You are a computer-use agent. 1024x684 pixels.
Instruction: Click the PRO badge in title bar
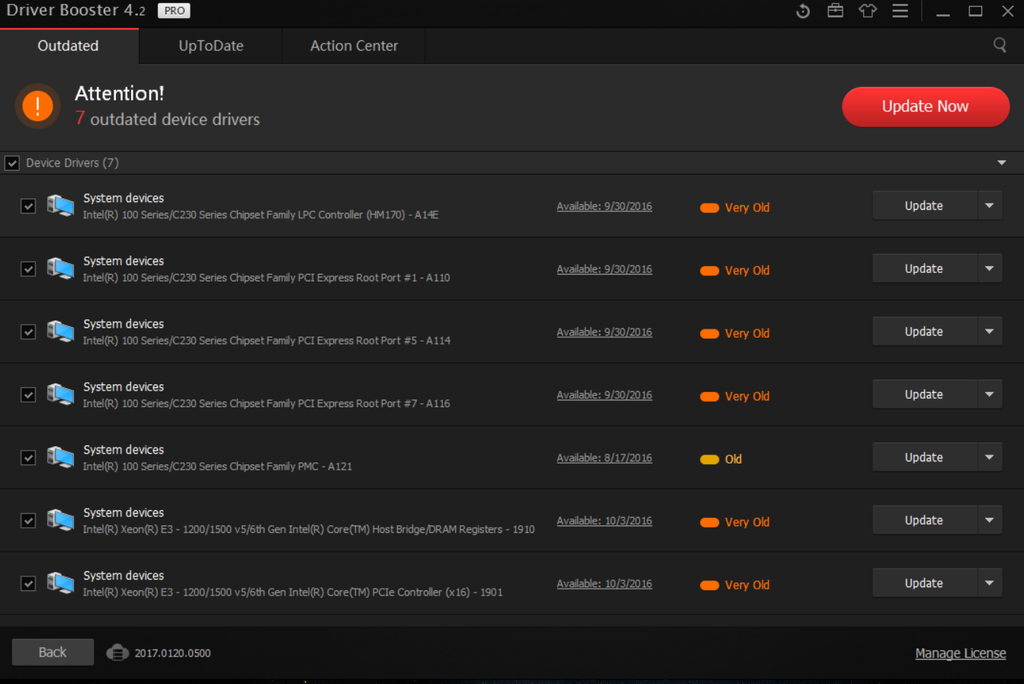point(174,11)
